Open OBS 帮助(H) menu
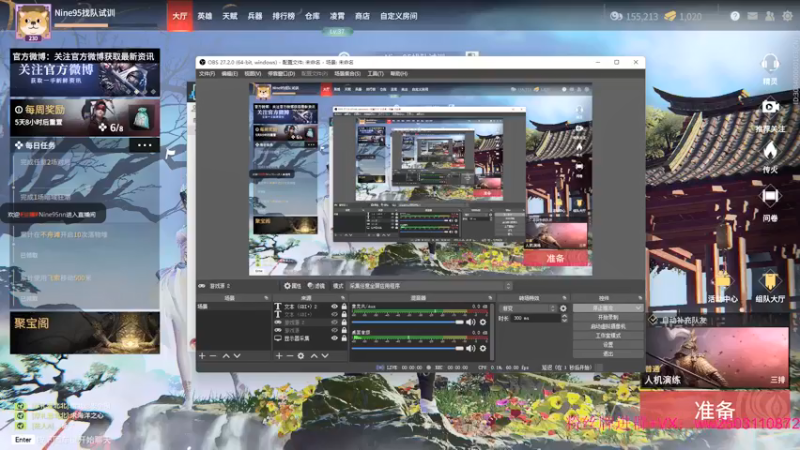800x450 pixels. [x=398, y=74]
